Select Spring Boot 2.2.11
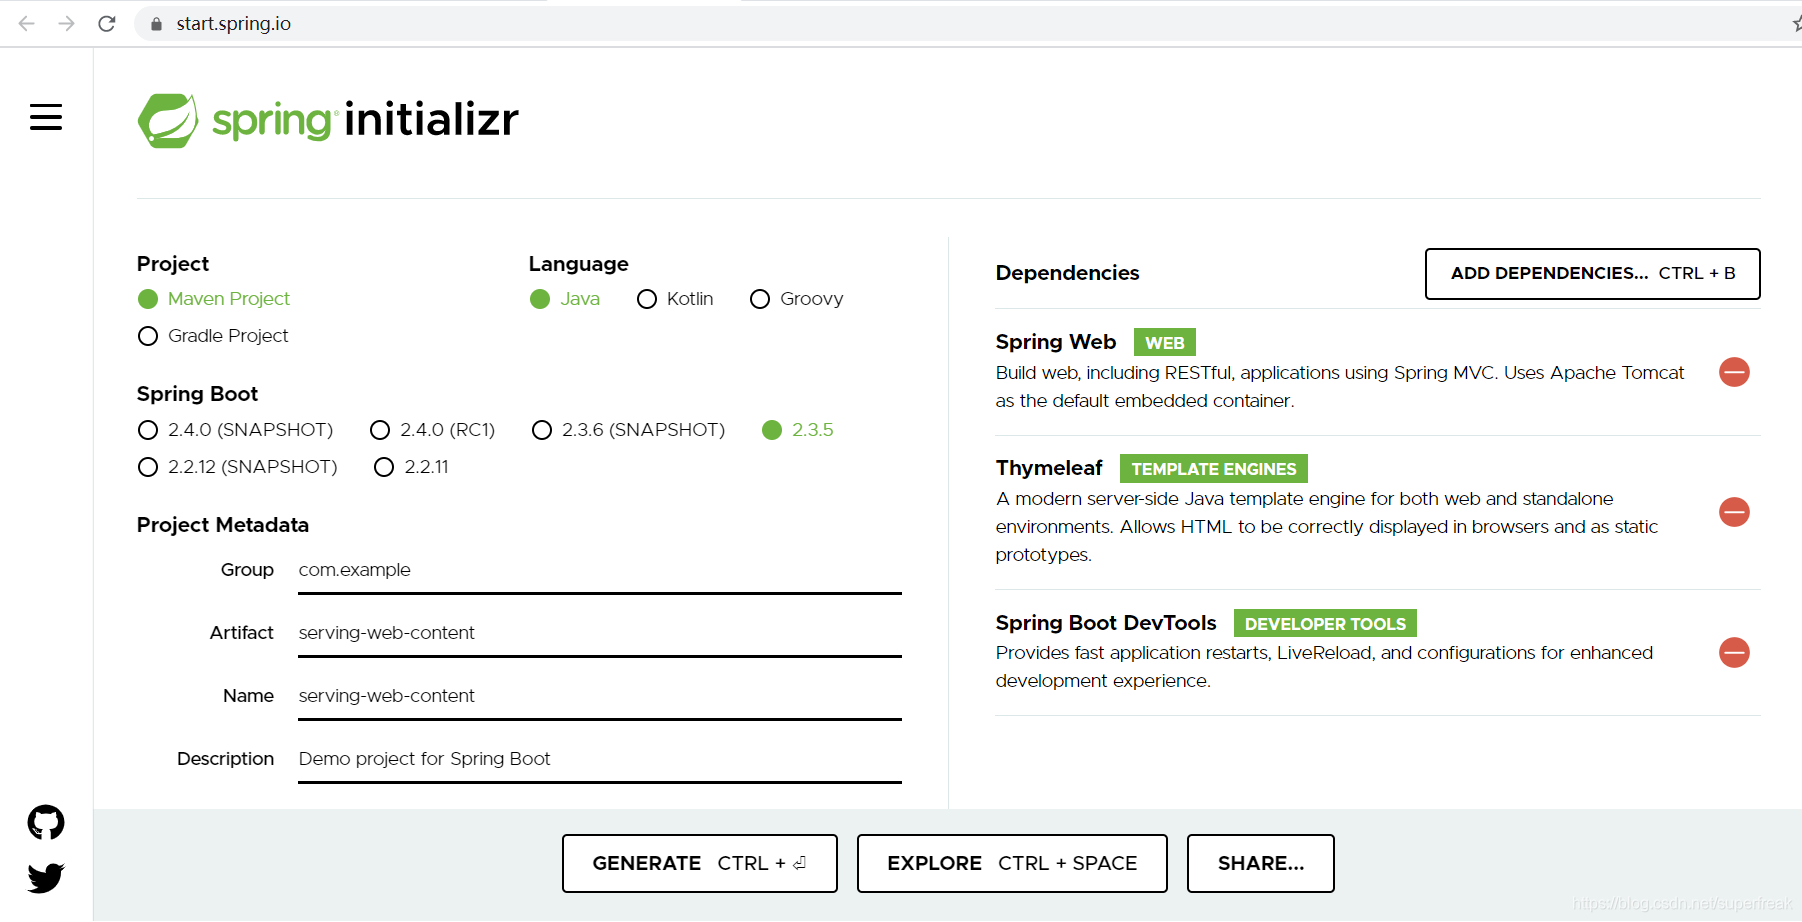The height and width of the screenshot is (922, 1802). [411, 467]
